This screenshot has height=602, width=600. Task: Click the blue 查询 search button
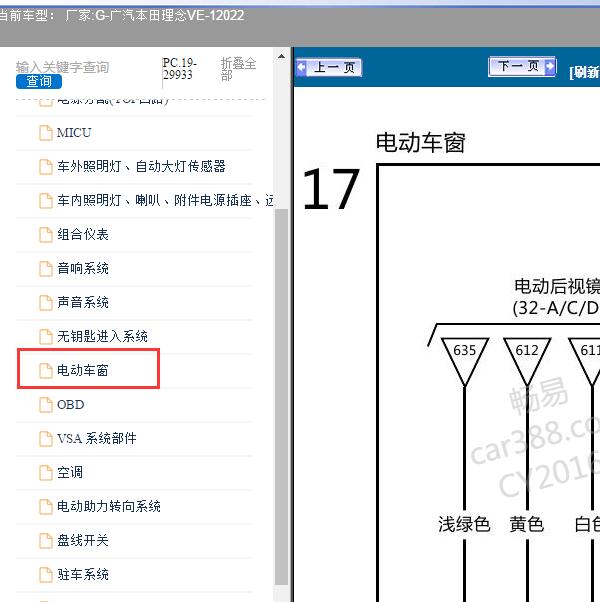pos(39,81)
